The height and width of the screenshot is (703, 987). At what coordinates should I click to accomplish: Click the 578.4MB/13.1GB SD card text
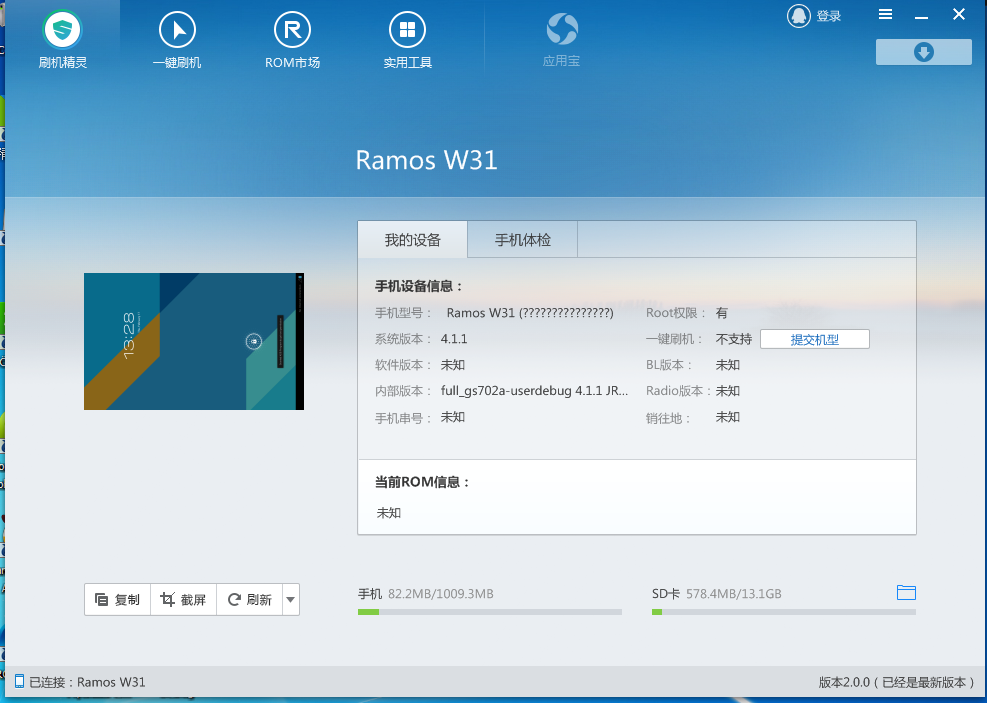(734, 593)
